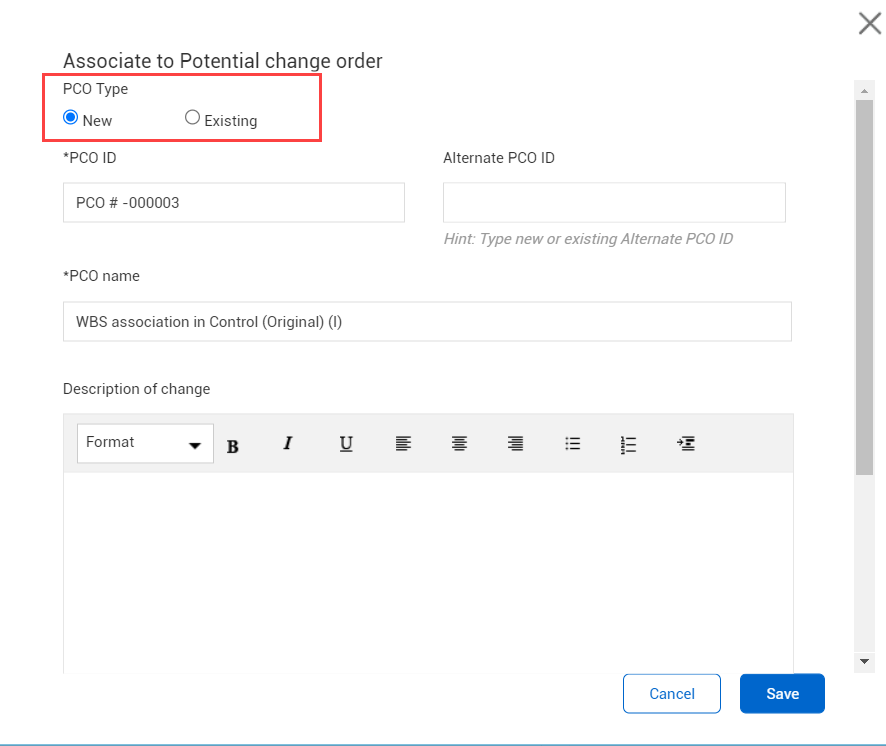This screenshot has width=886, height=746.
Task: Apply underline formatting in description toolbar
Action: (346, 444)
